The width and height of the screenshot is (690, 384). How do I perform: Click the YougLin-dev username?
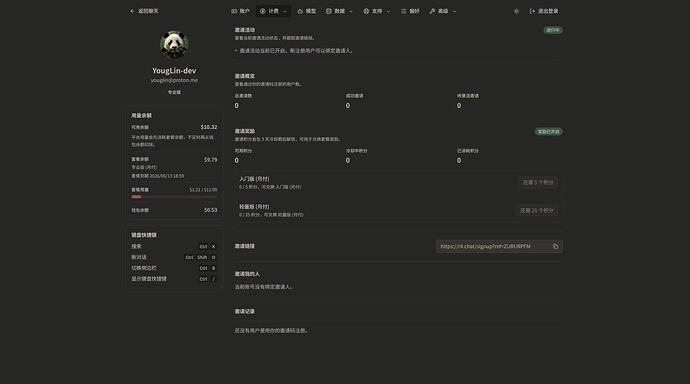click(174, 70)
